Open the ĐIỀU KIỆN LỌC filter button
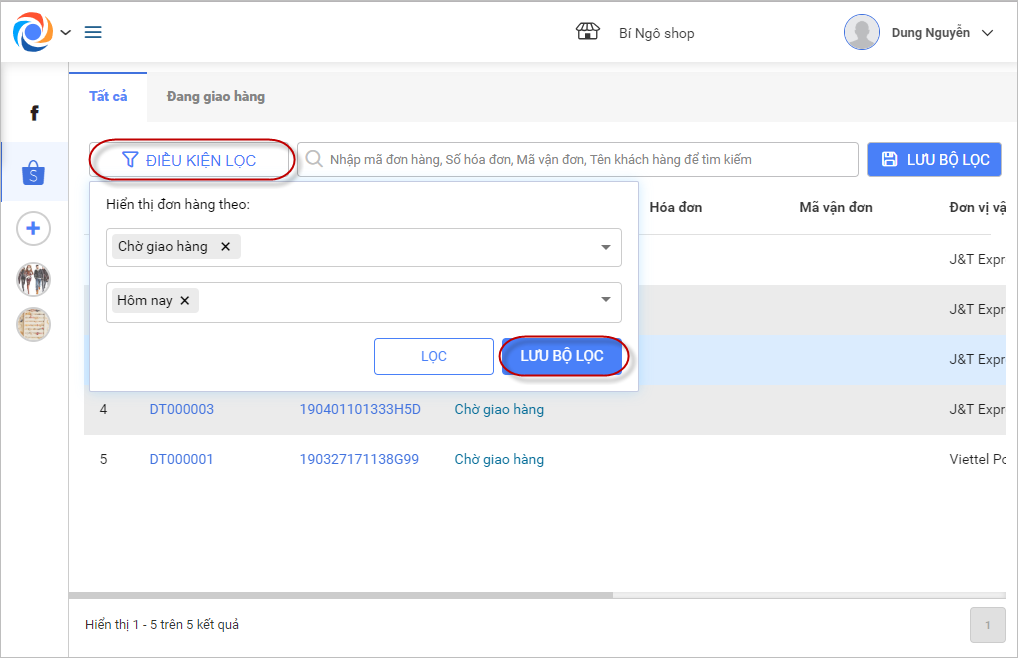This screenshot has width=1018, height=658. pos(190,160)
